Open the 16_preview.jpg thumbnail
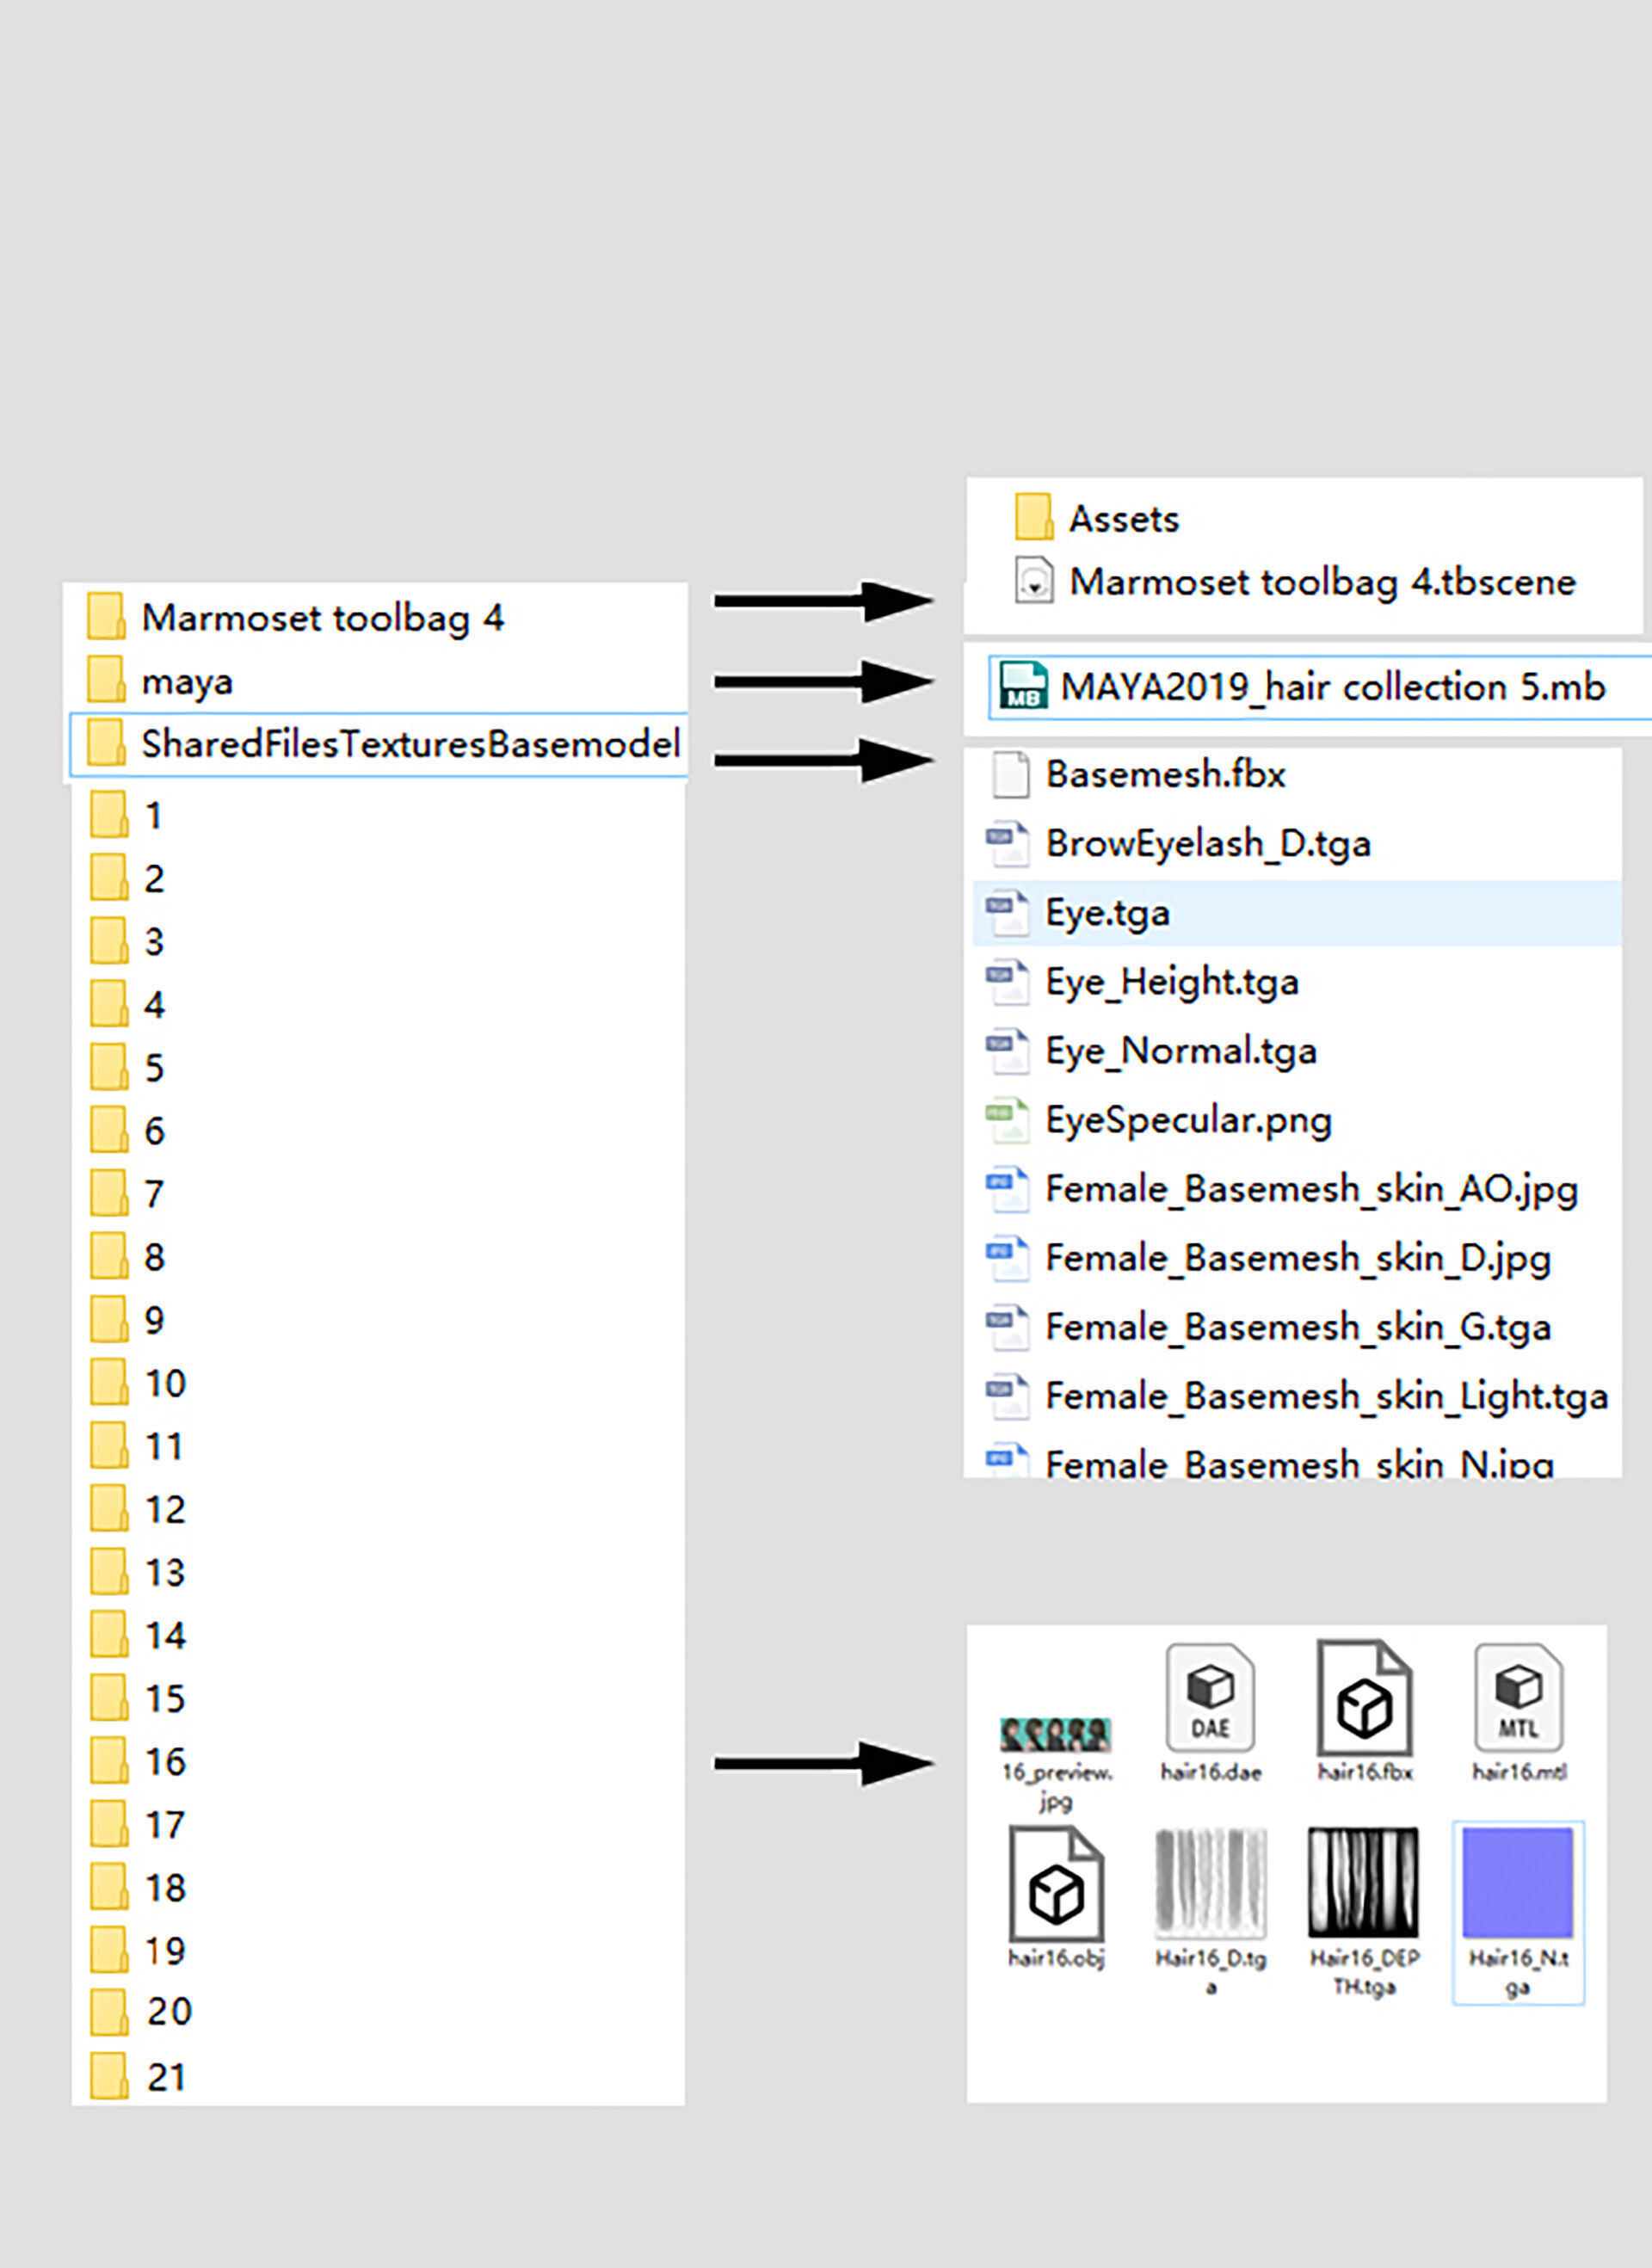1652x2268 pixels. point(1056,1735)
